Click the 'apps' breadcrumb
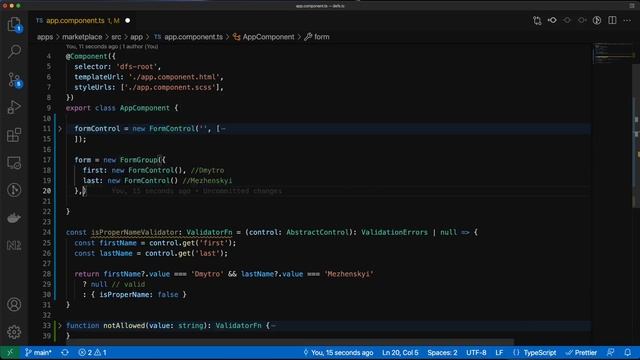Image resolution: width=640 pixels, height=360 pixels. pos(45,37)
